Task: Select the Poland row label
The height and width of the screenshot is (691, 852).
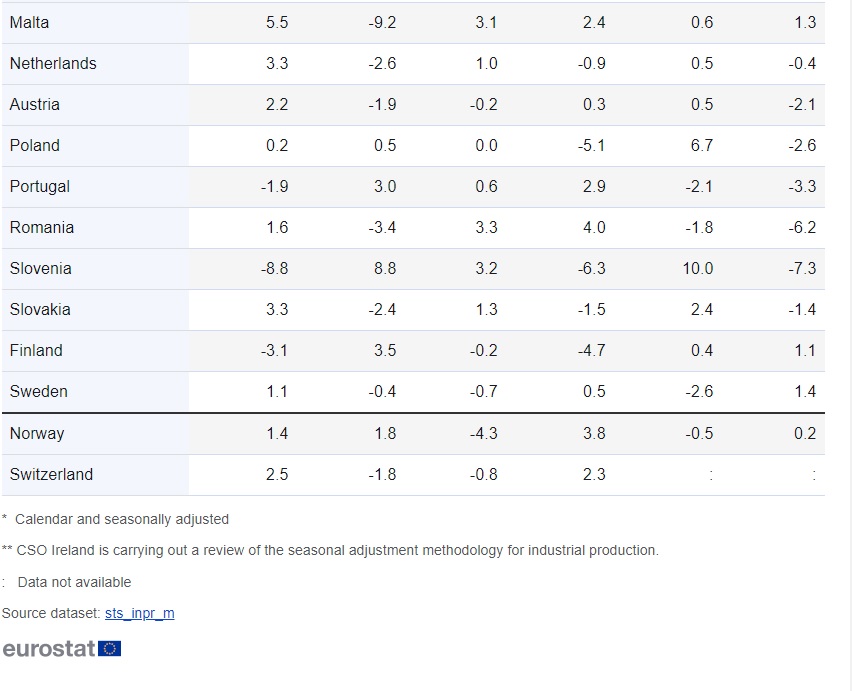Action: coord(35,145)
